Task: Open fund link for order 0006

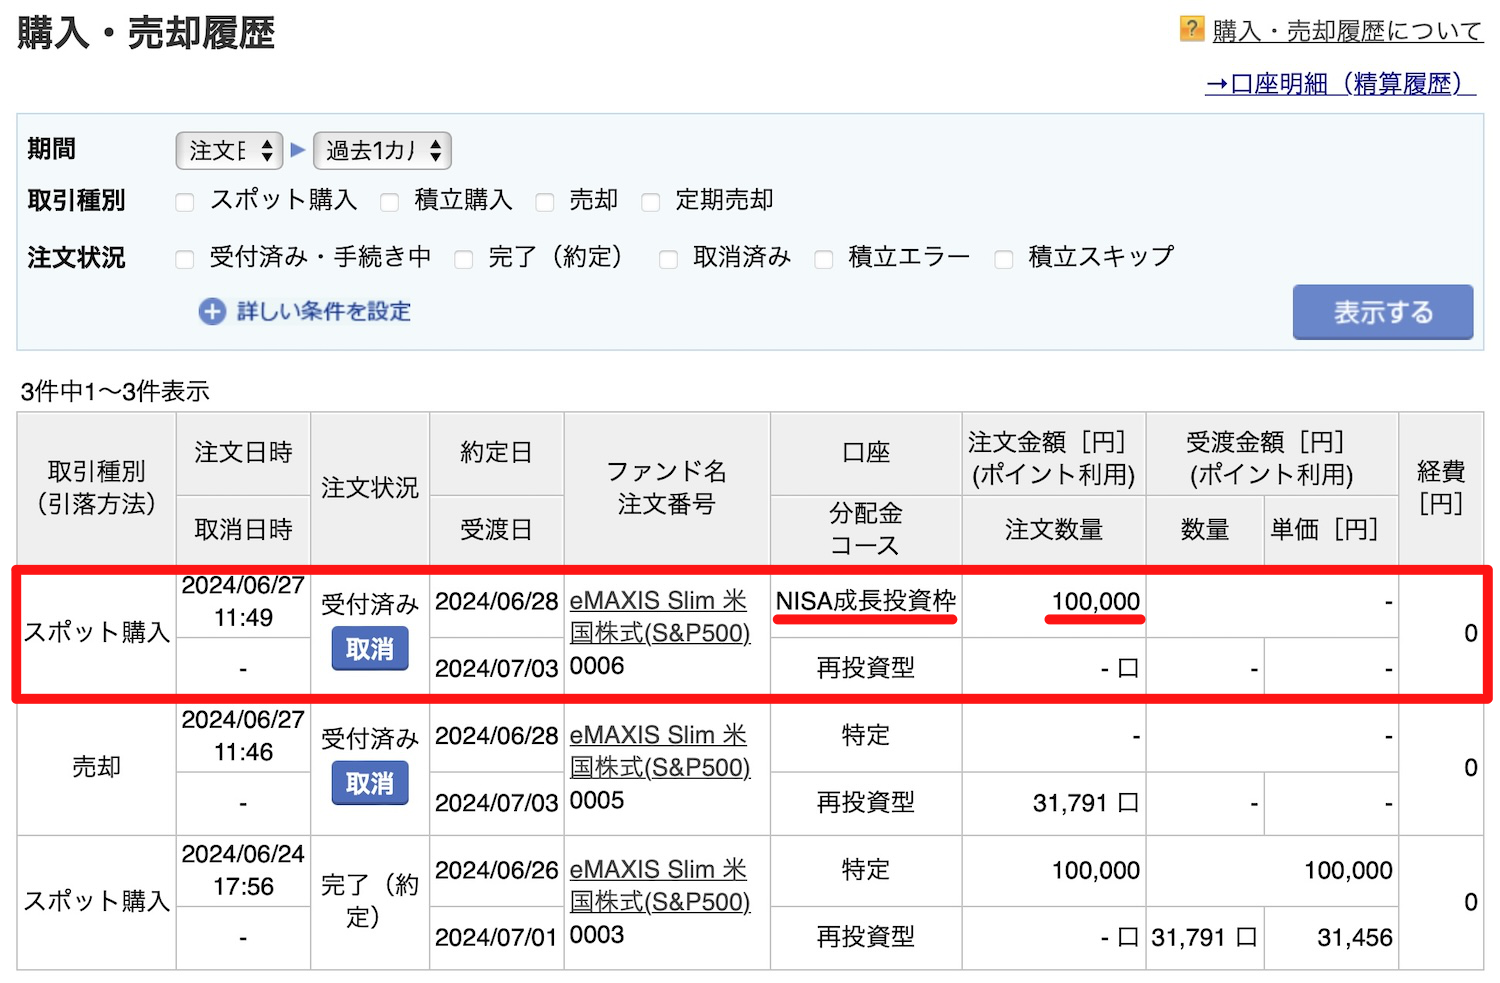Action: (x=659, y=617)
